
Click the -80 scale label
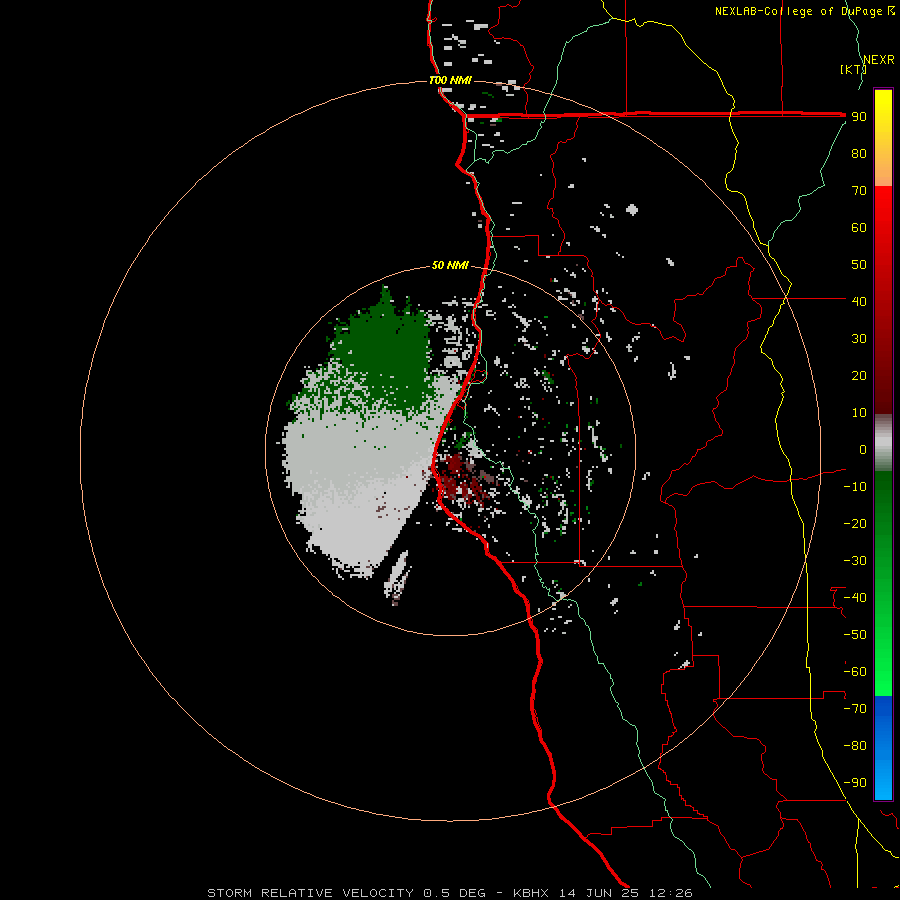(855, 746)
